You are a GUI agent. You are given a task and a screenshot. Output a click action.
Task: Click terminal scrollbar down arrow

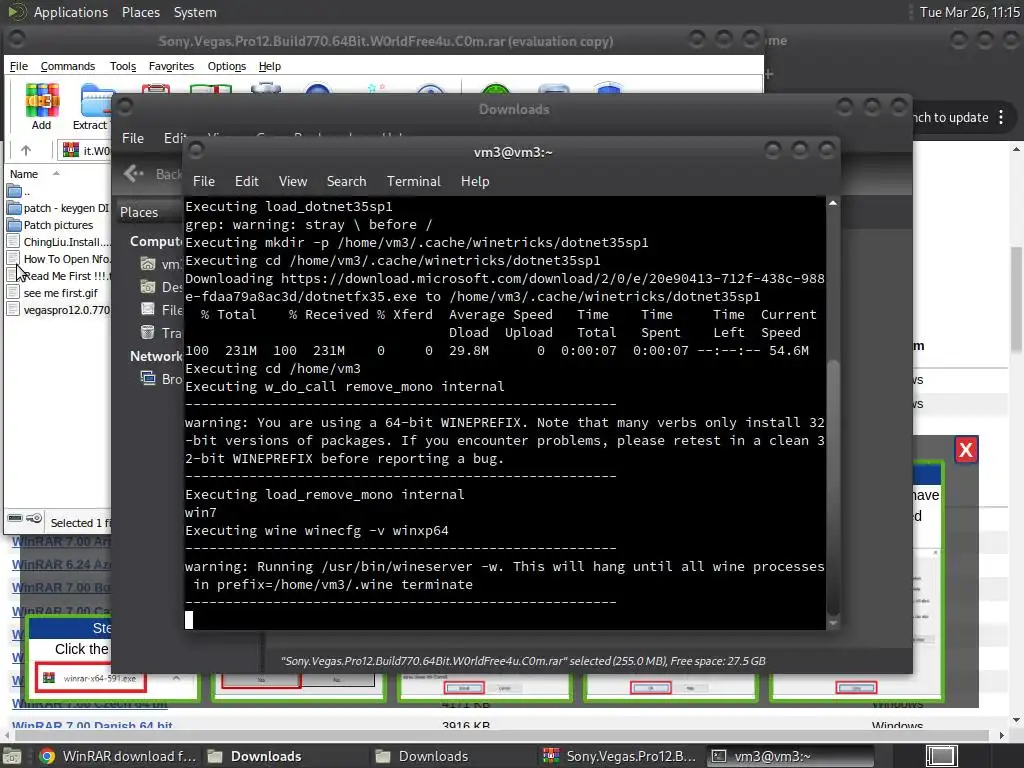pyautogui.click(x=833, y=624)
